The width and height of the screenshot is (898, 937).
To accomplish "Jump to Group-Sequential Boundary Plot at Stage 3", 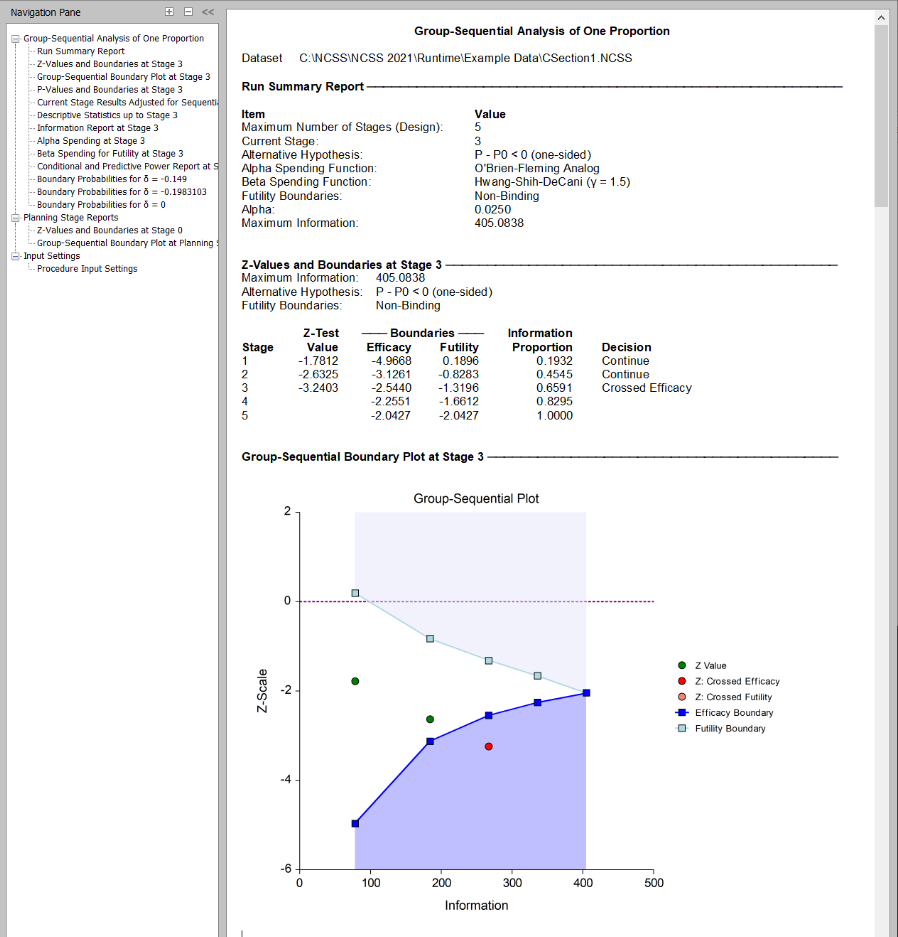I will (x=123, y=77).
